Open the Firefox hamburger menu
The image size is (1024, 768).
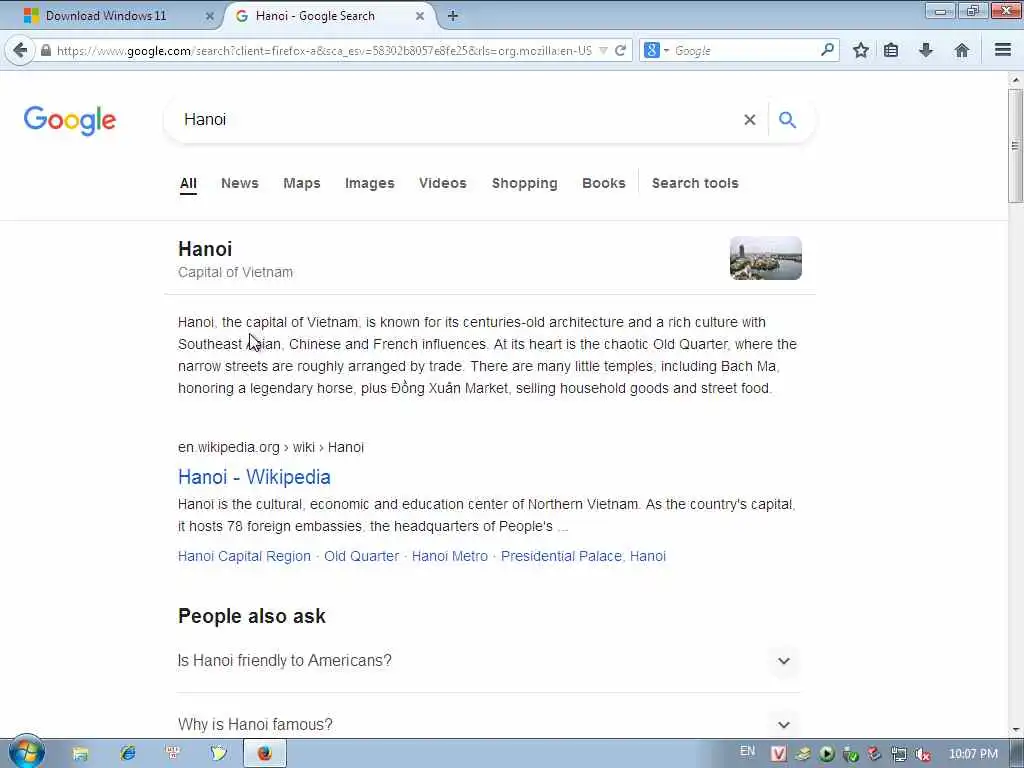[x=1003, y=50]
